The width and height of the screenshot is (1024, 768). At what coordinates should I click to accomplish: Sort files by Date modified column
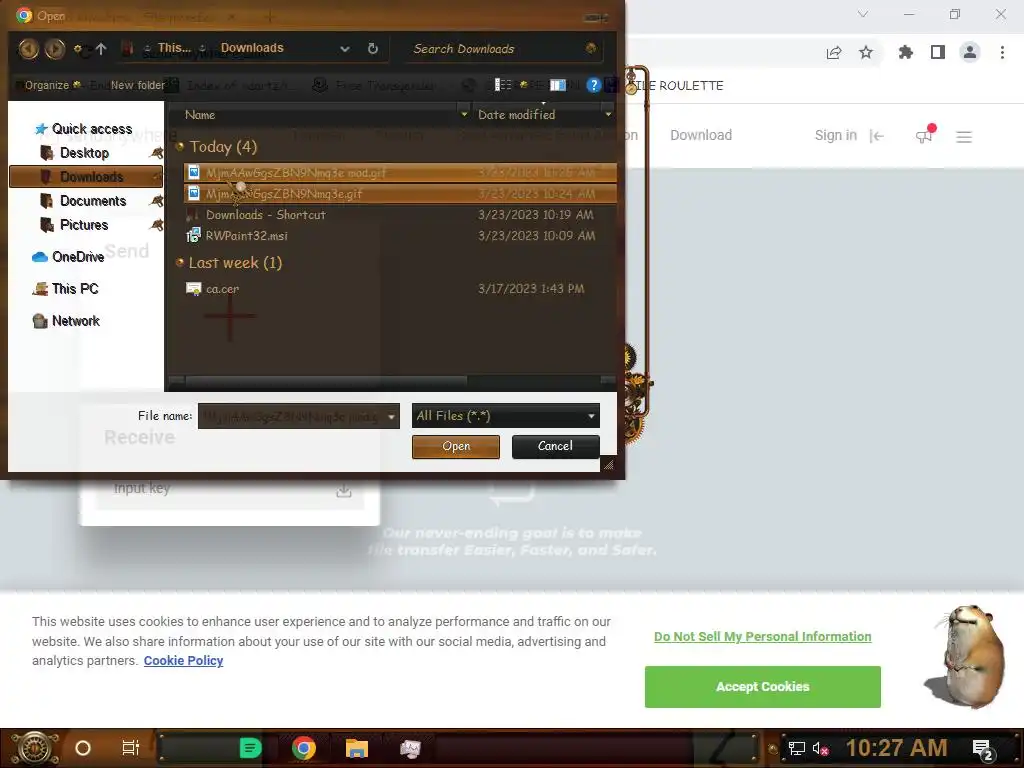tap(517, 115)
